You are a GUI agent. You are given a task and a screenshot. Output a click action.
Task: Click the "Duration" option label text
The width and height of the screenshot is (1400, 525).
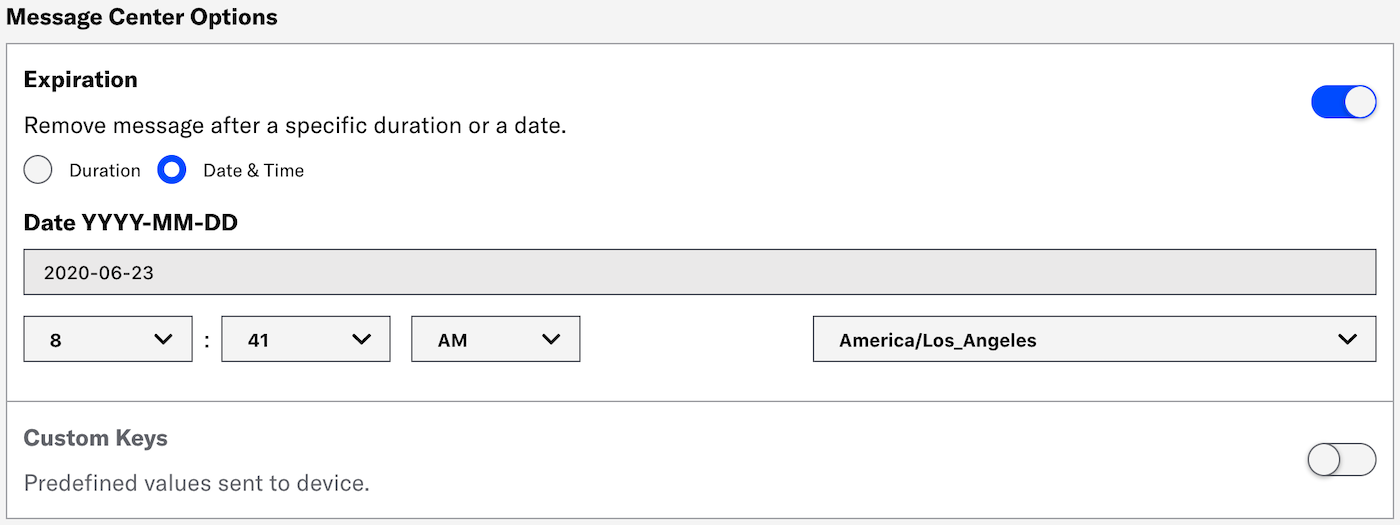105,171
